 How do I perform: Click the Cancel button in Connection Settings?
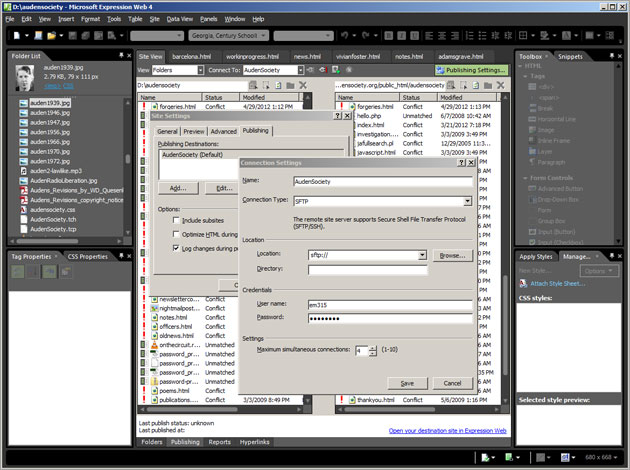click(x=452, y=383)
